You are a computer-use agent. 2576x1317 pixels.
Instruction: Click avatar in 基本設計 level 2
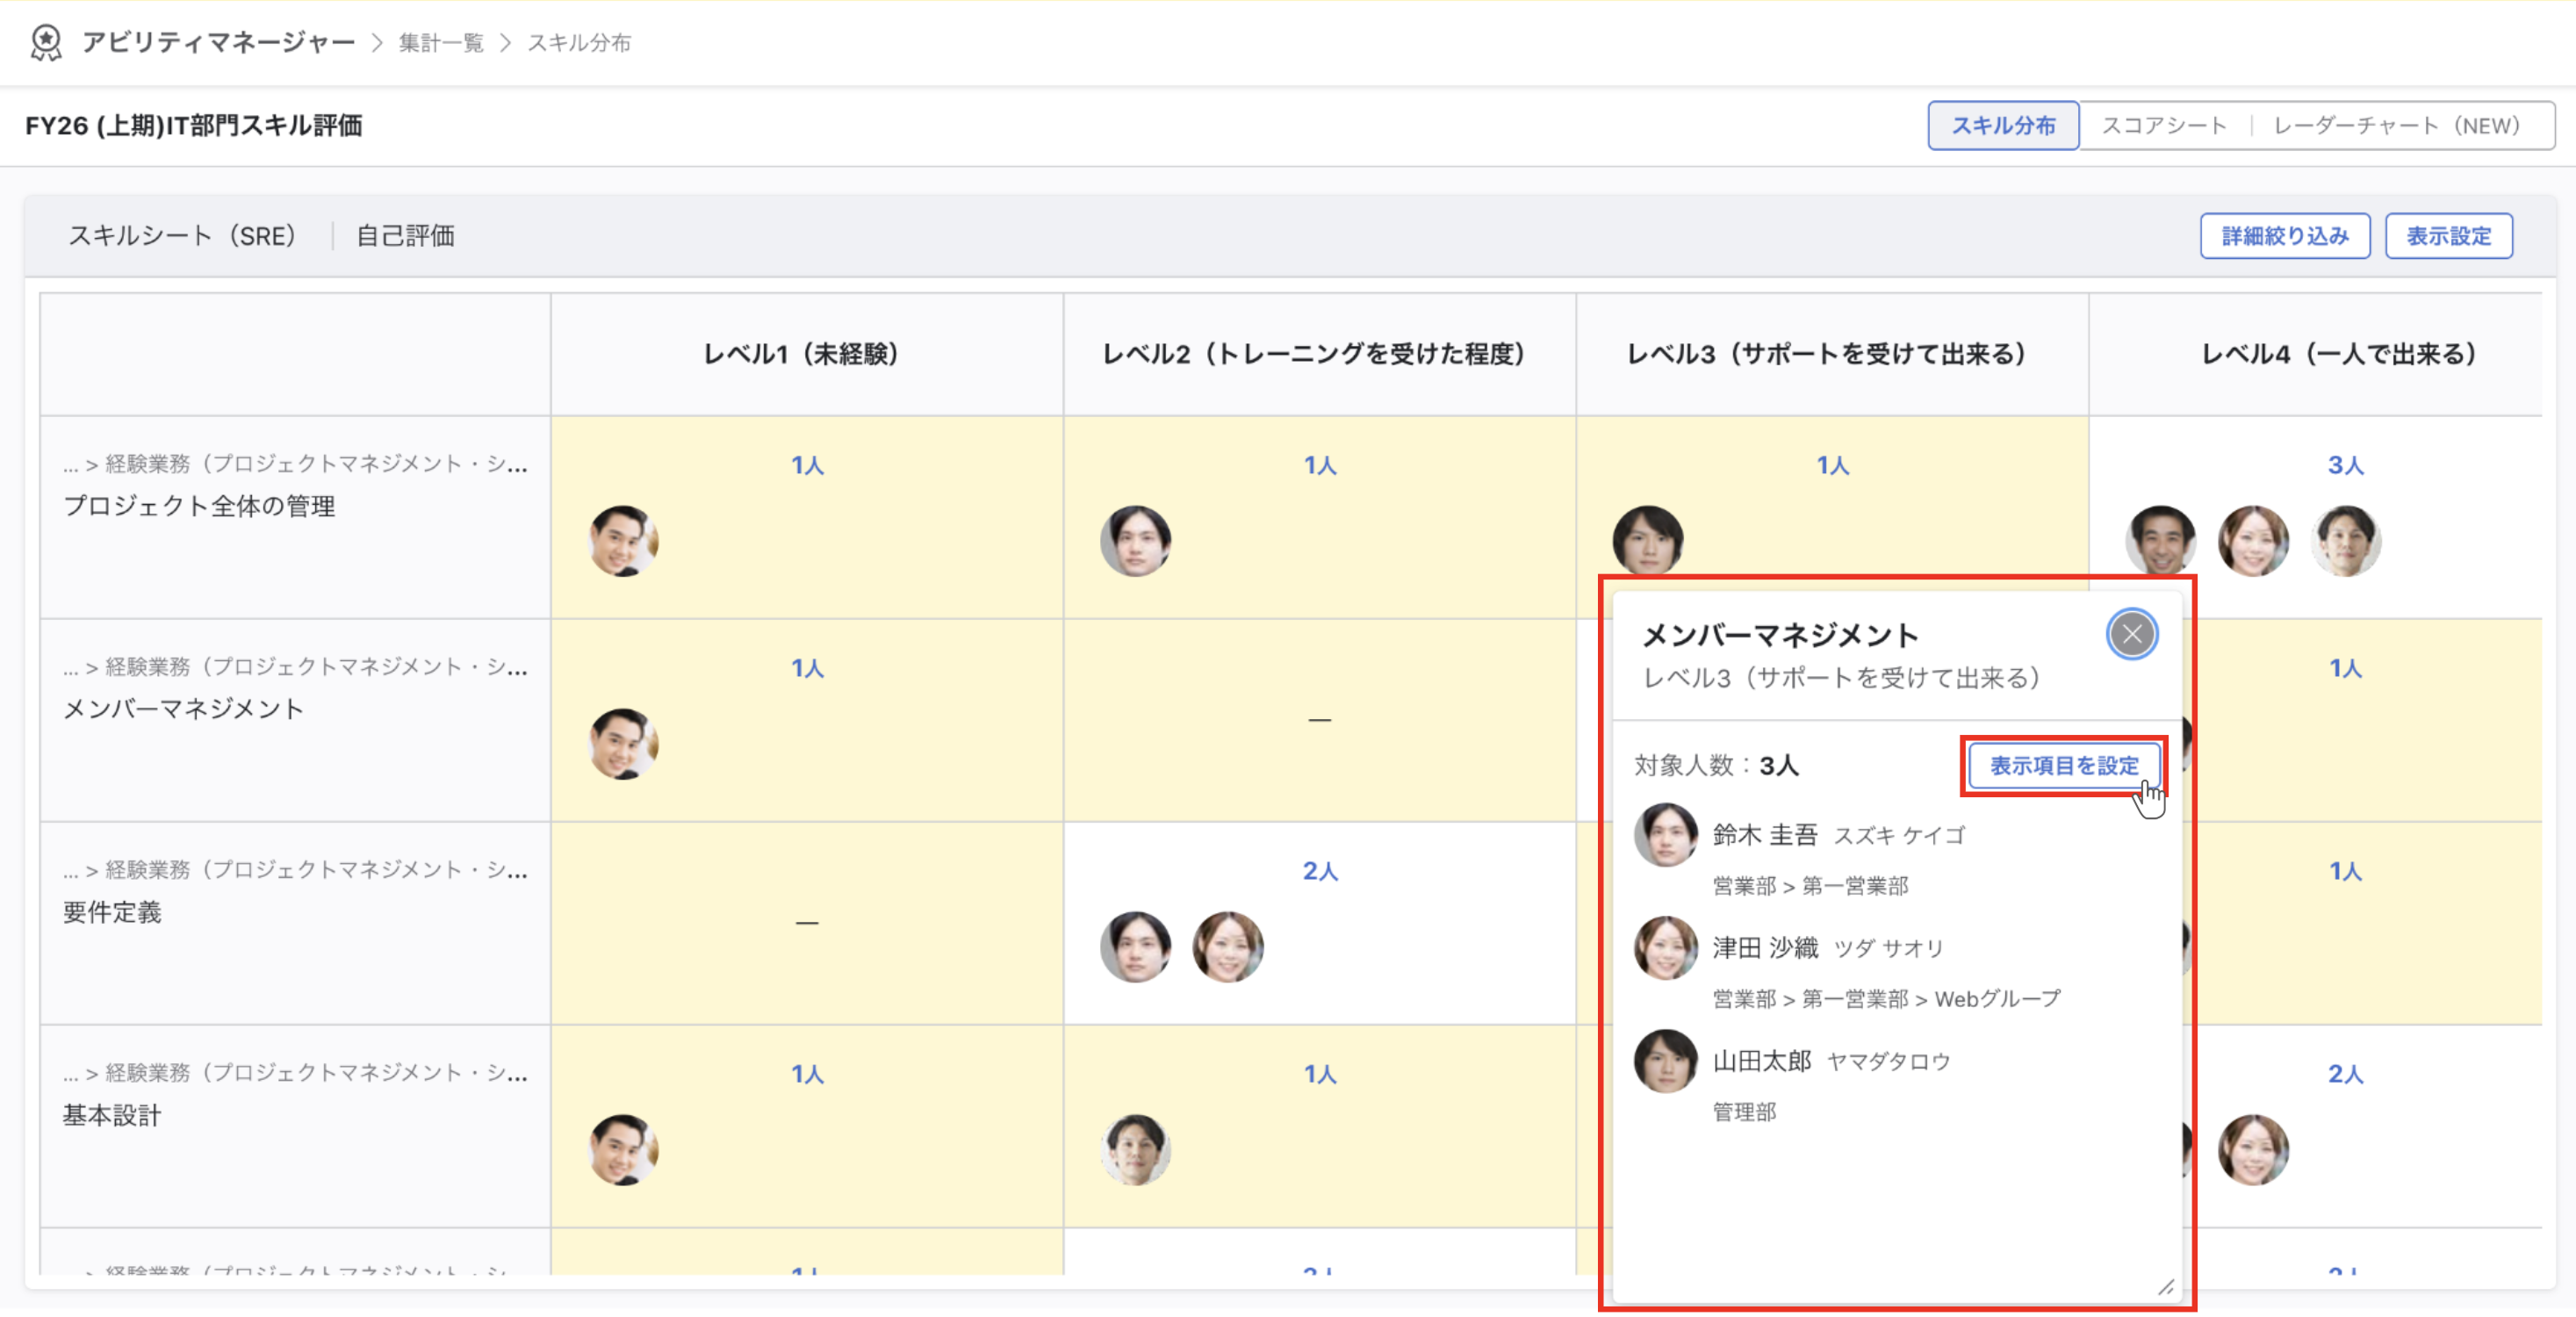tap(1135, 1150)
